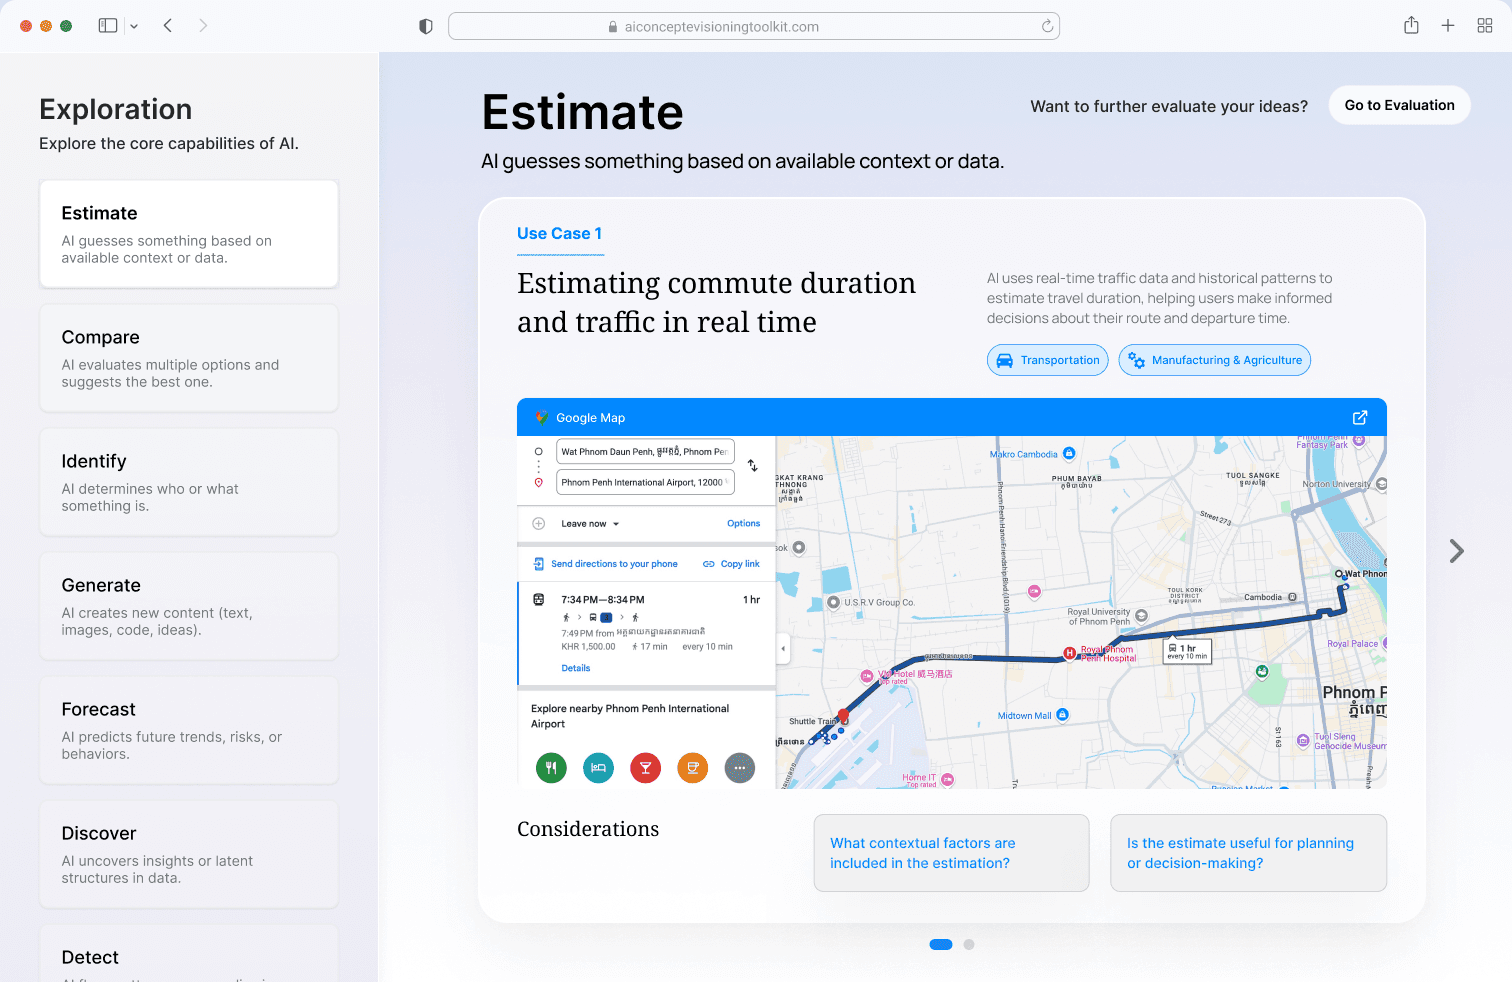Open the Leave now dropdown

coord(590,524)
